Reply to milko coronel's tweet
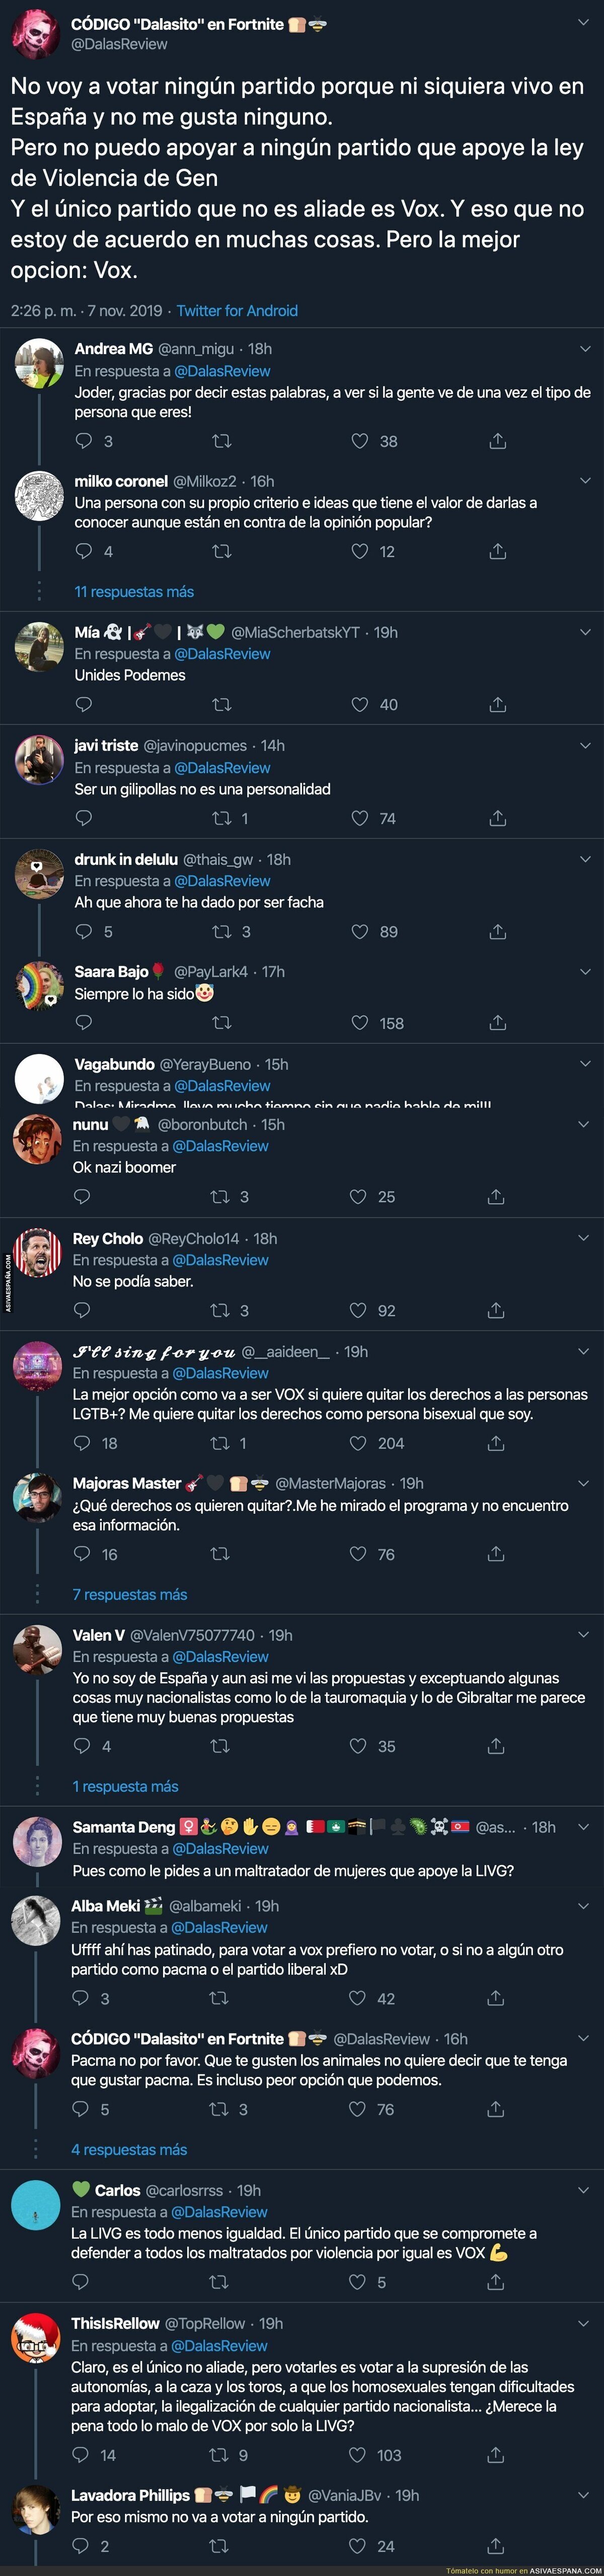This screenshot has height=2576, width=604. [84, 551]
